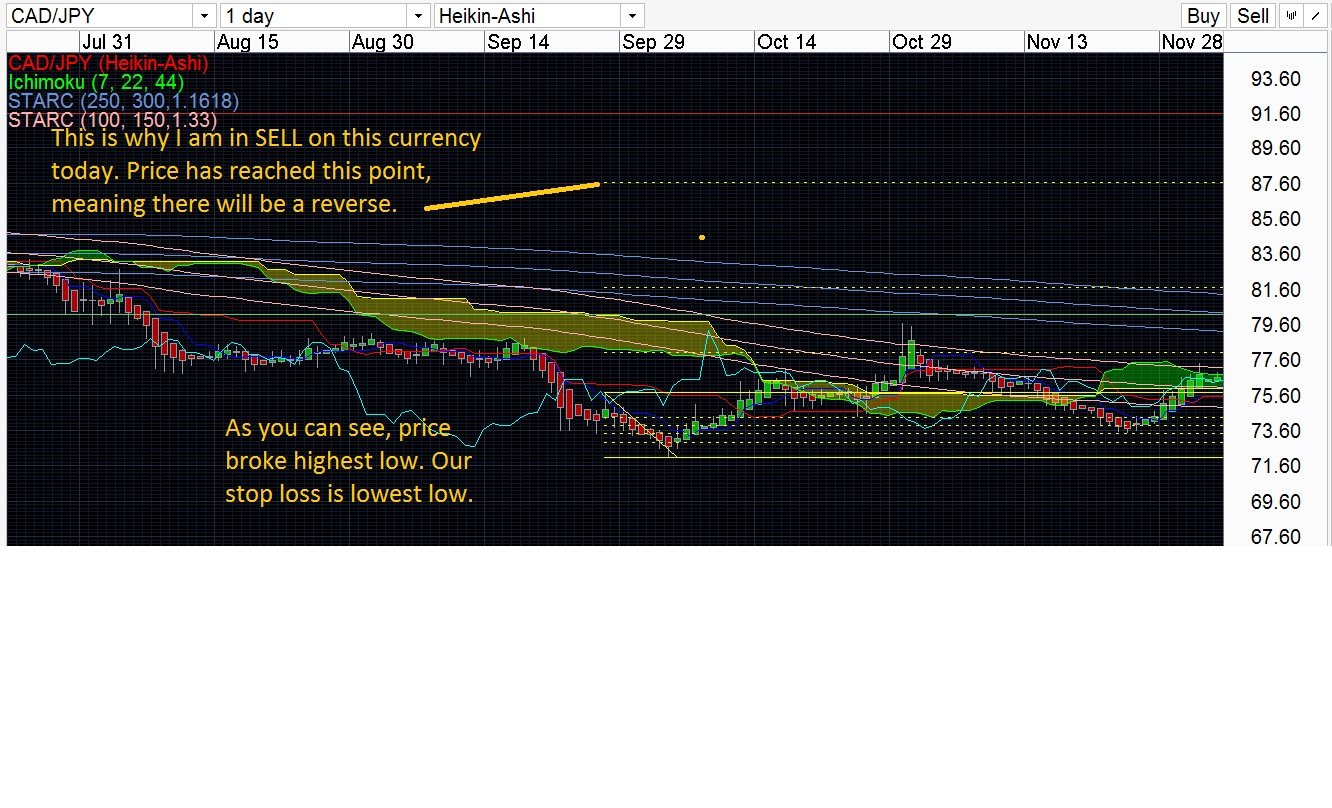
Task: Click the Nov 13 date label
Action: tap(1057, 42)
